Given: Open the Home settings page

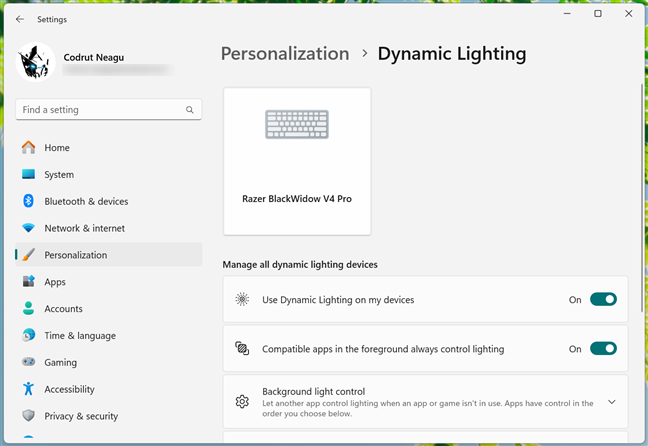Looking at the screenshot, I should pyautogui.click(x=109, y=148).
